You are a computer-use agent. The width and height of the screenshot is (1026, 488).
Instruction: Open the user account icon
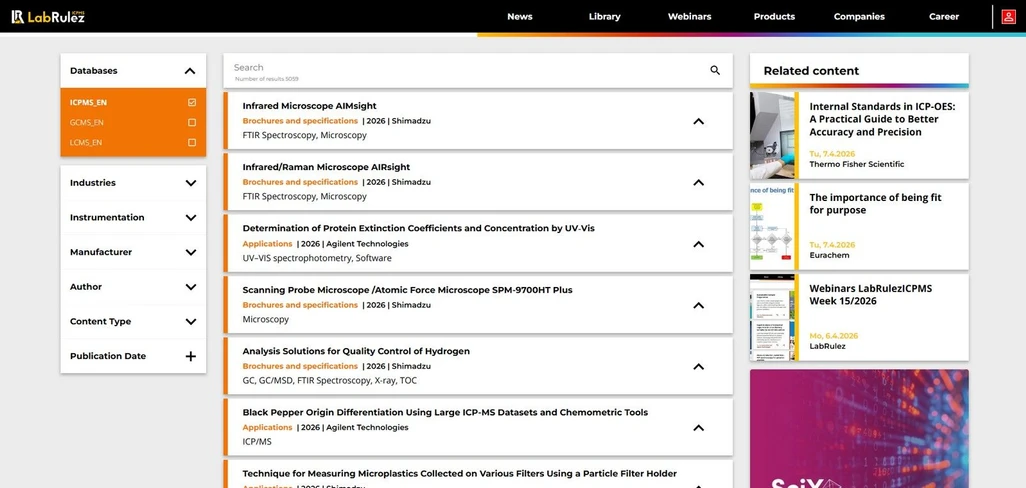[x=1008, y=17]
